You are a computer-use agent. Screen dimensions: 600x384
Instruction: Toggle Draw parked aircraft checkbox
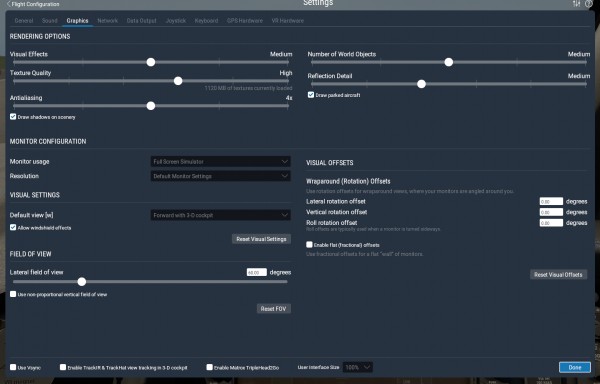tap(311, 95)
